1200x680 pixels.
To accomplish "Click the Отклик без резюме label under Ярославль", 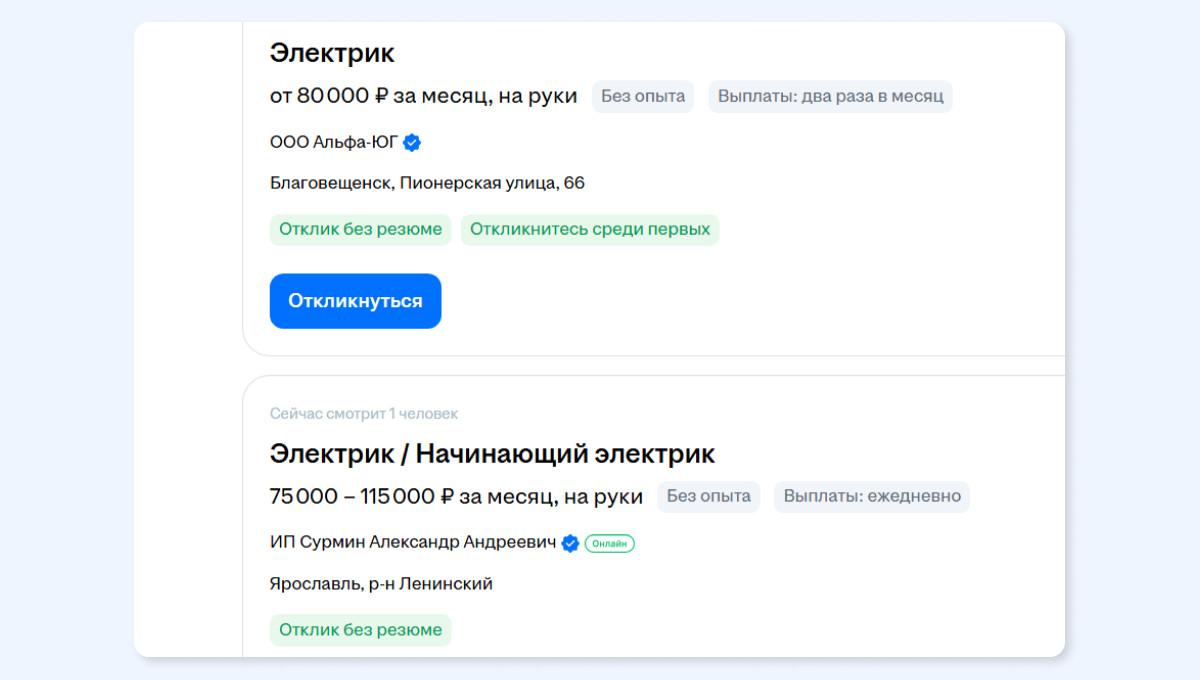I will 360,629.
